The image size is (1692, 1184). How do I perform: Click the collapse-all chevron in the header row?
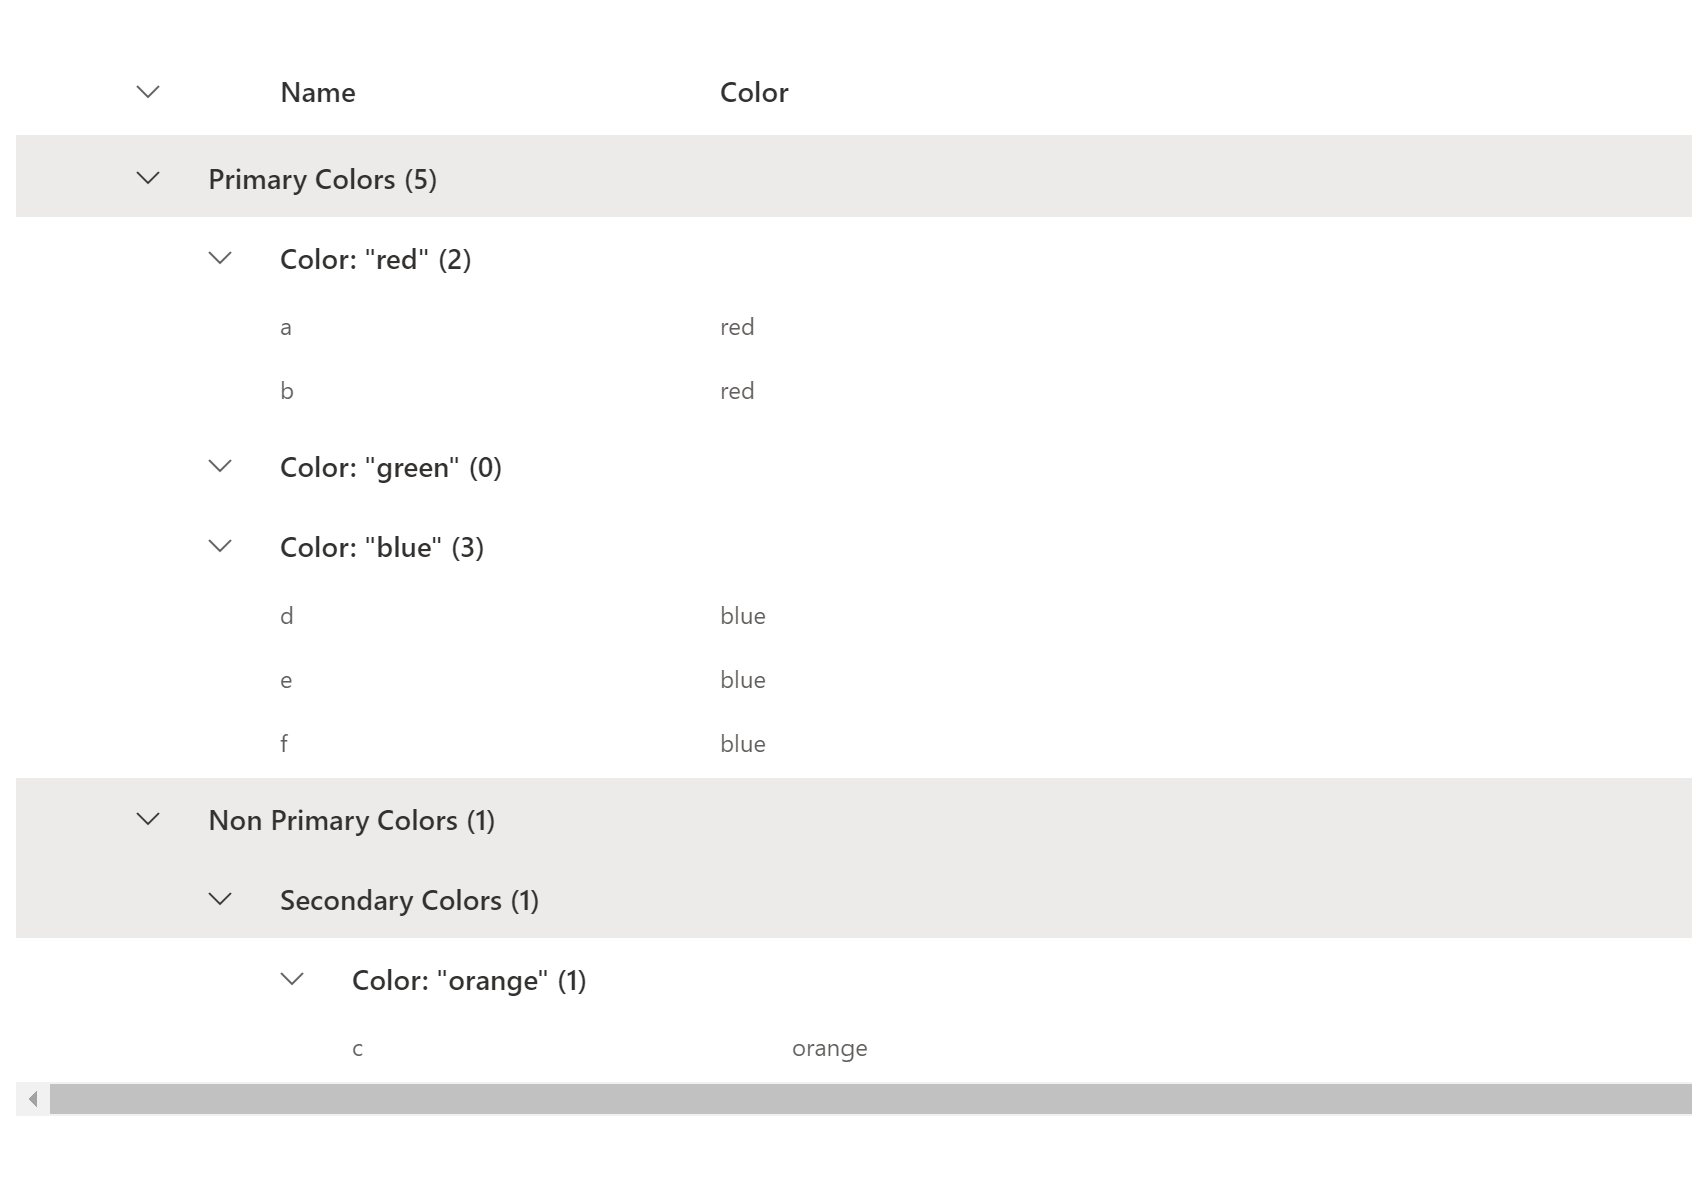click(x=147, y=90)
